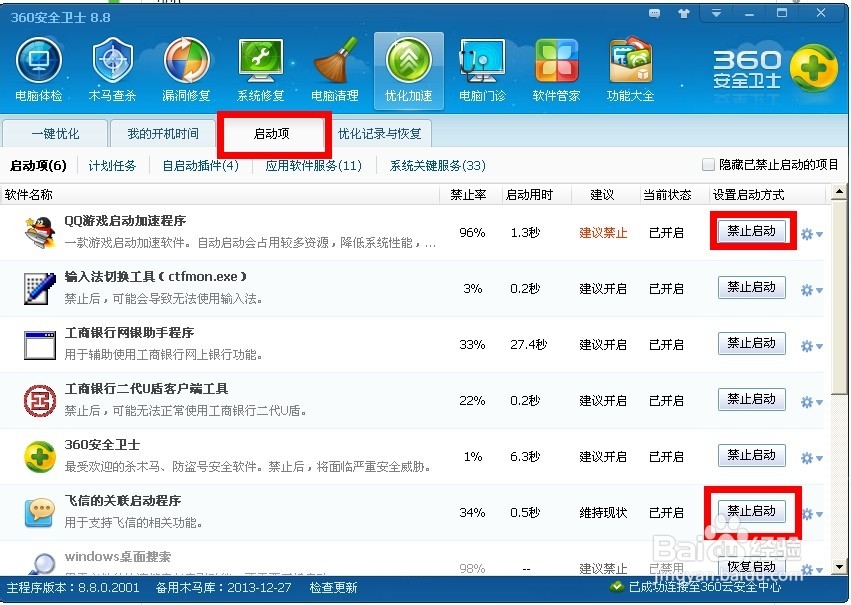Viewport: 851px width, 605px height.
Task: Click 禁止启动 for 飞信的关联启动程序
Action: (x=752, y=511)
